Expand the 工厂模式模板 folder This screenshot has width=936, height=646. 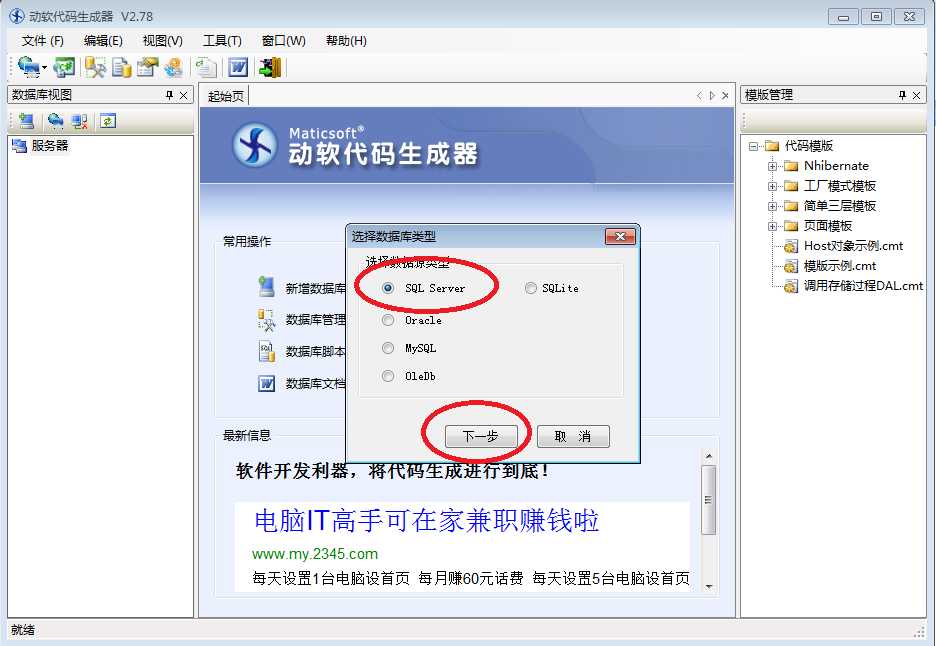pos(772,186)
